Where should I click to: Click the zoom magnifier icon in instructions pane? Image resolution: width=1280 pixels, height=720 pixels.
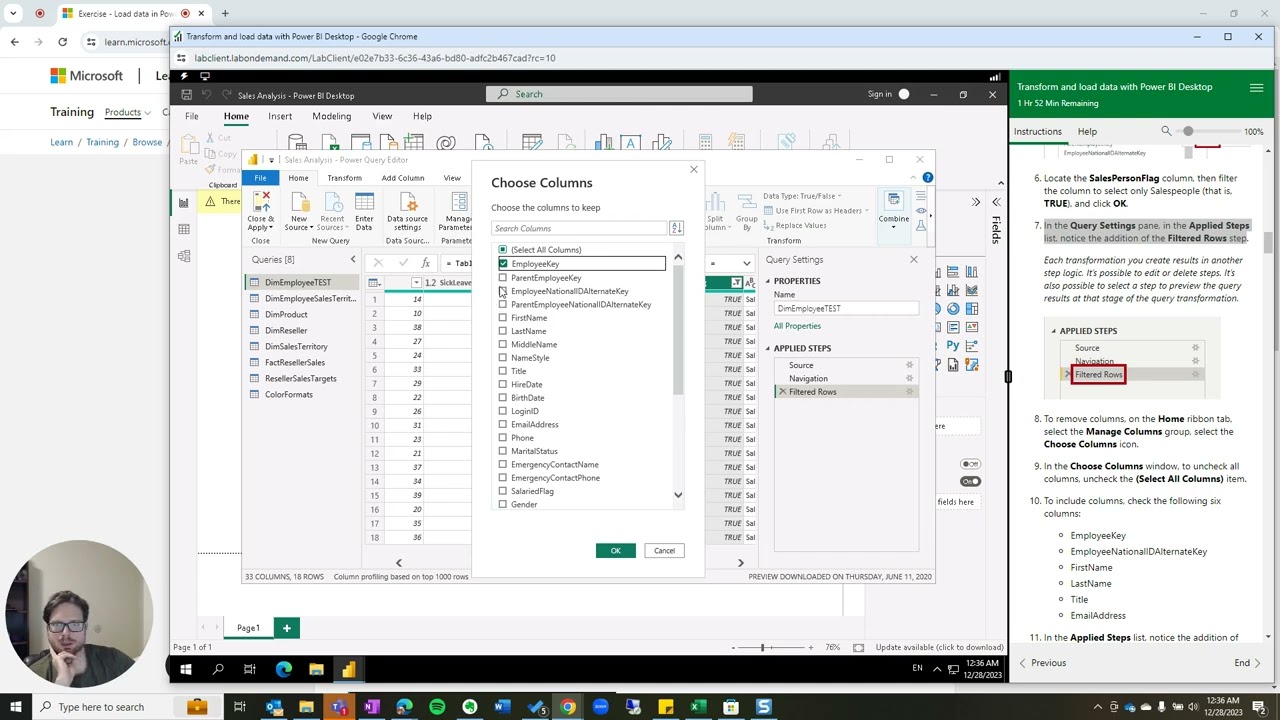tap(1166, 131)
